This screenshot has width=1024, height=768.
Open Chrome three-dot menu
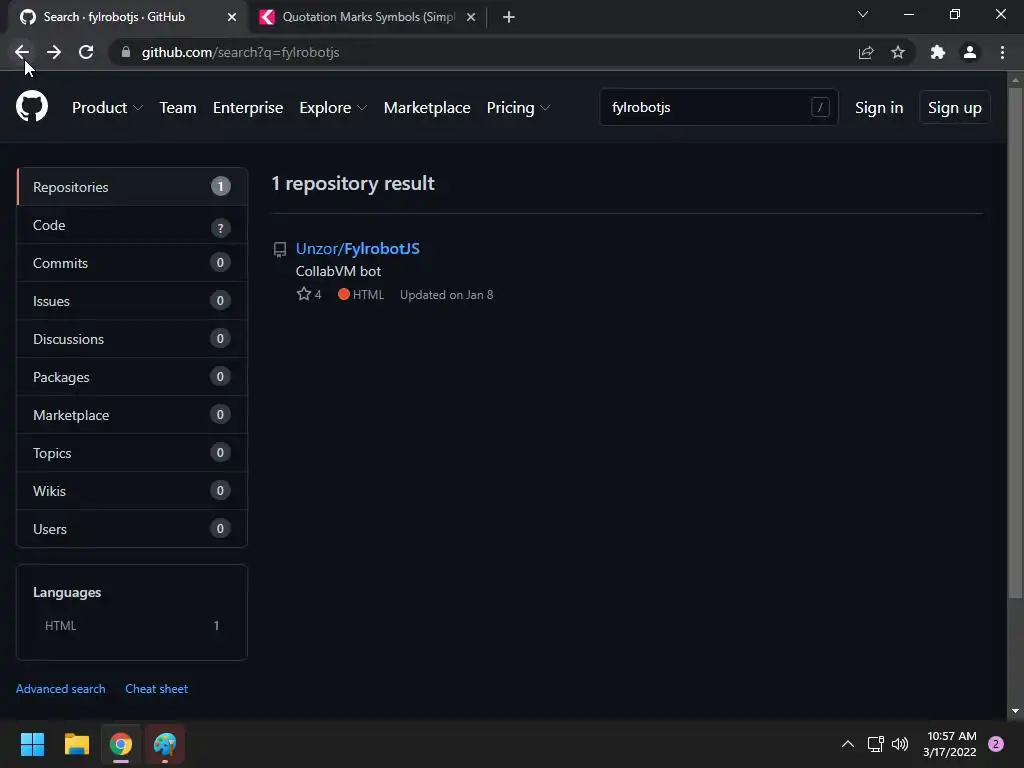click(1002, 52)
